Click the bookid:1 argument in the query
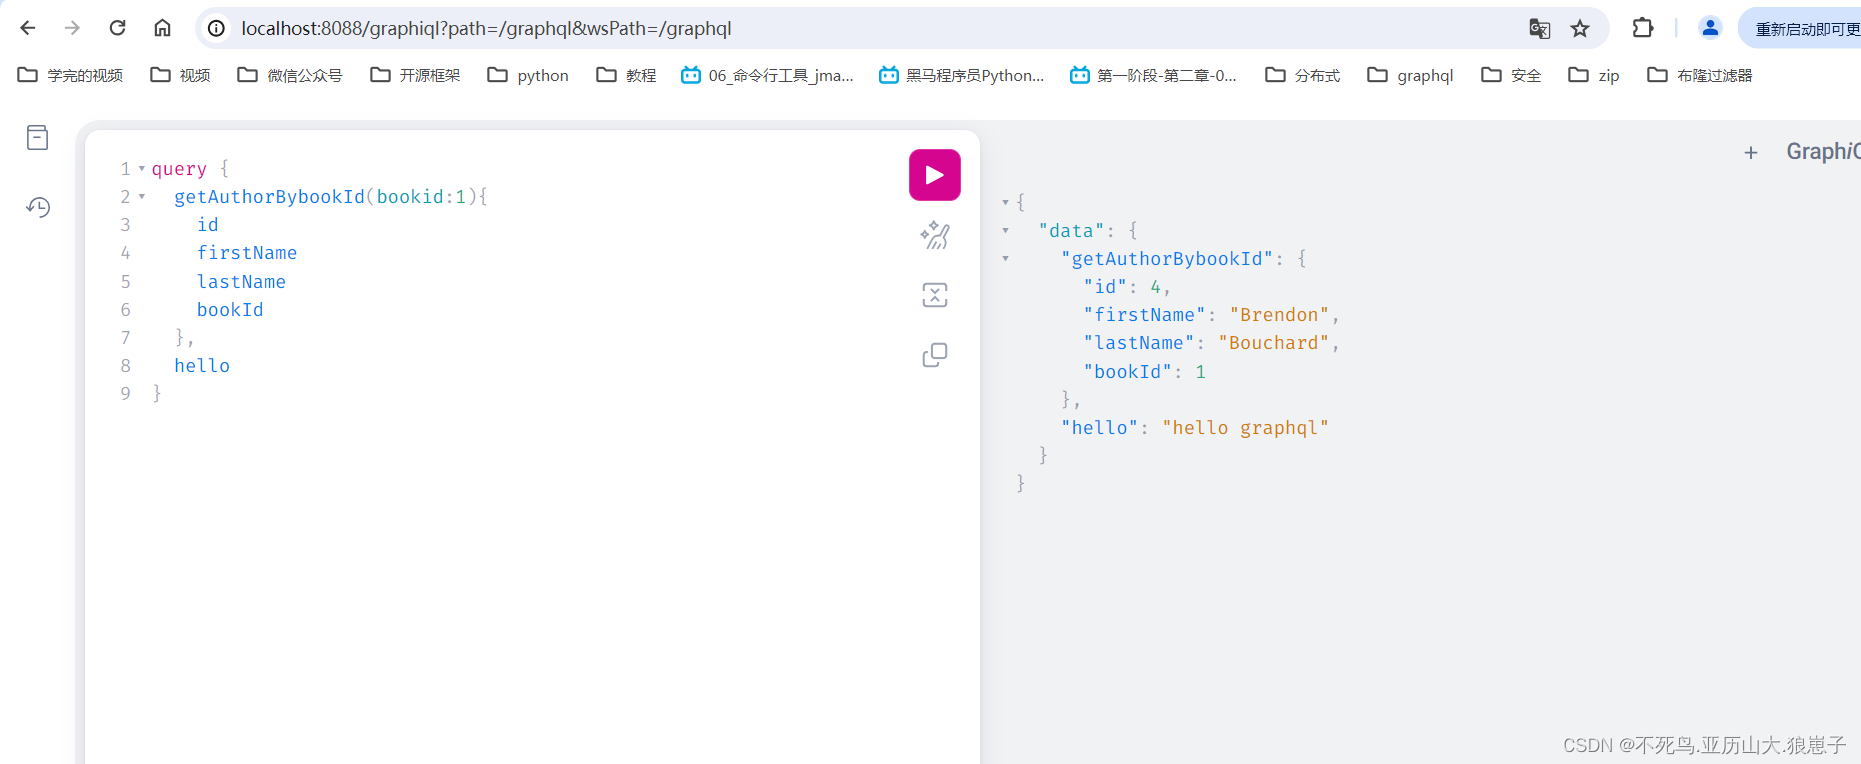 point(421,197)
